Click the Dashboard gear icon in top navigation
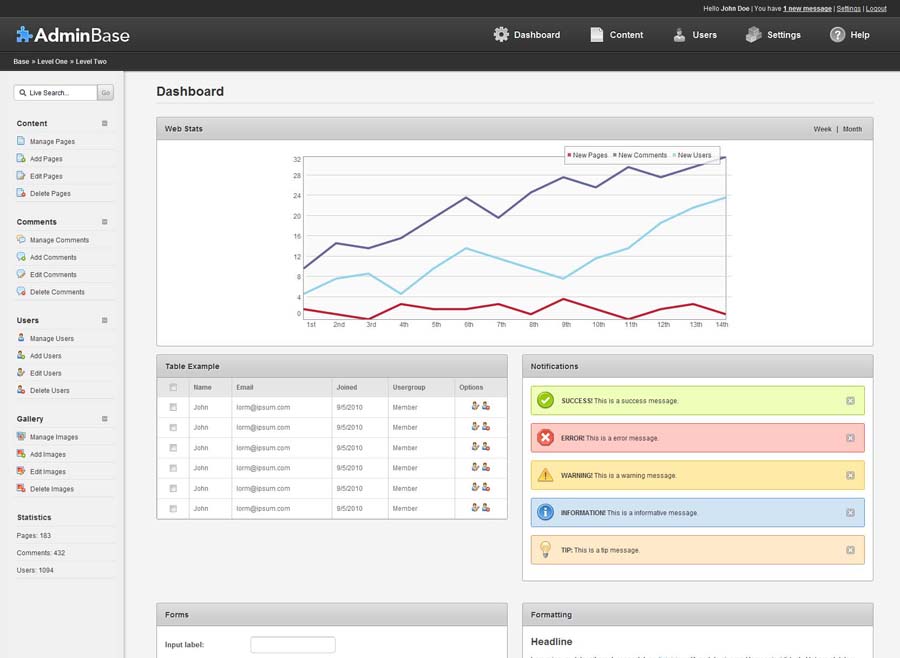The width and height of the screenshot is (900, 658). (x=501, y=35)
